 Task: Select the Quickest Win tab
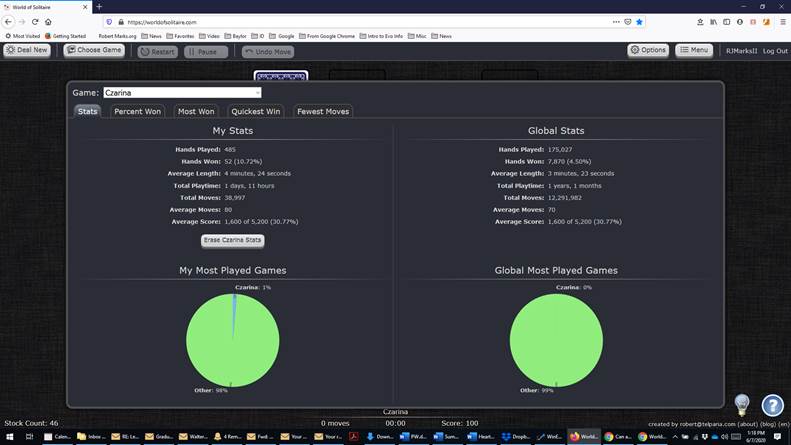pos(255,112)
